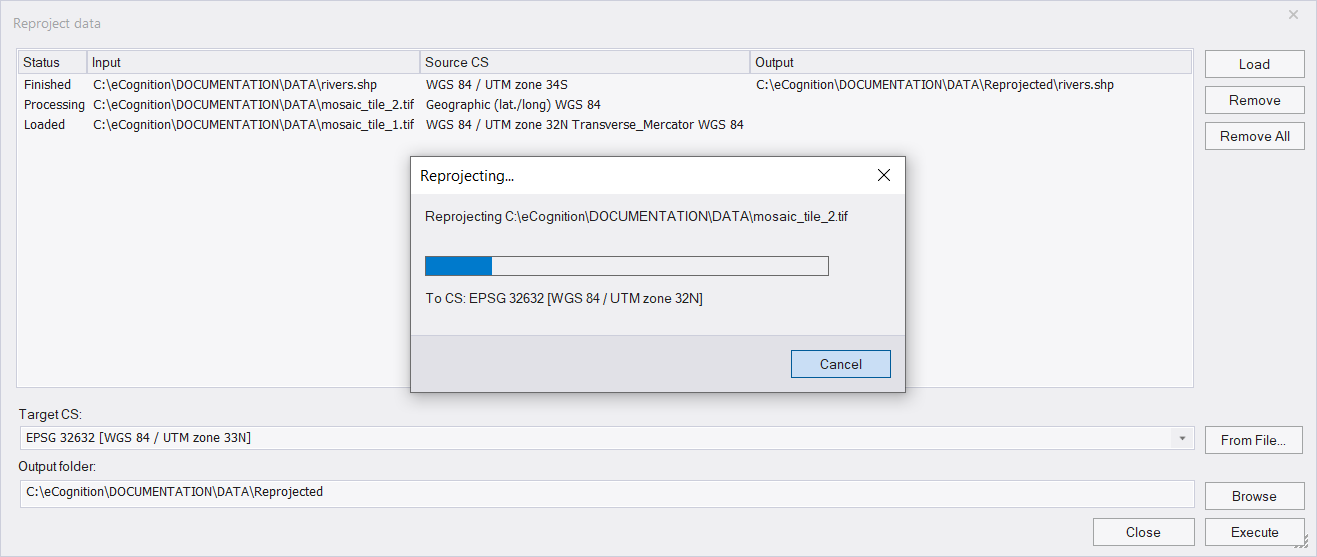1317x557 pixels.
Task: Close the Reproject data window
Action: coord(1293,15)
